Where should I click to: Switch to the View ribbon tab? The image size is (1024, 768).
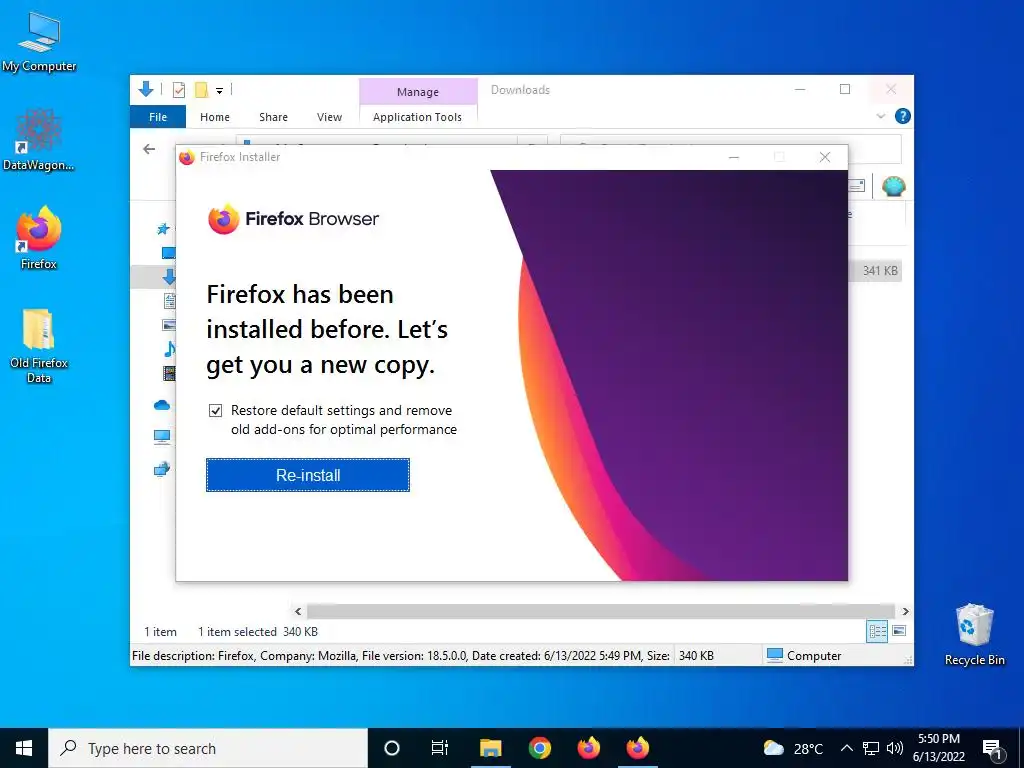(329, 117)
